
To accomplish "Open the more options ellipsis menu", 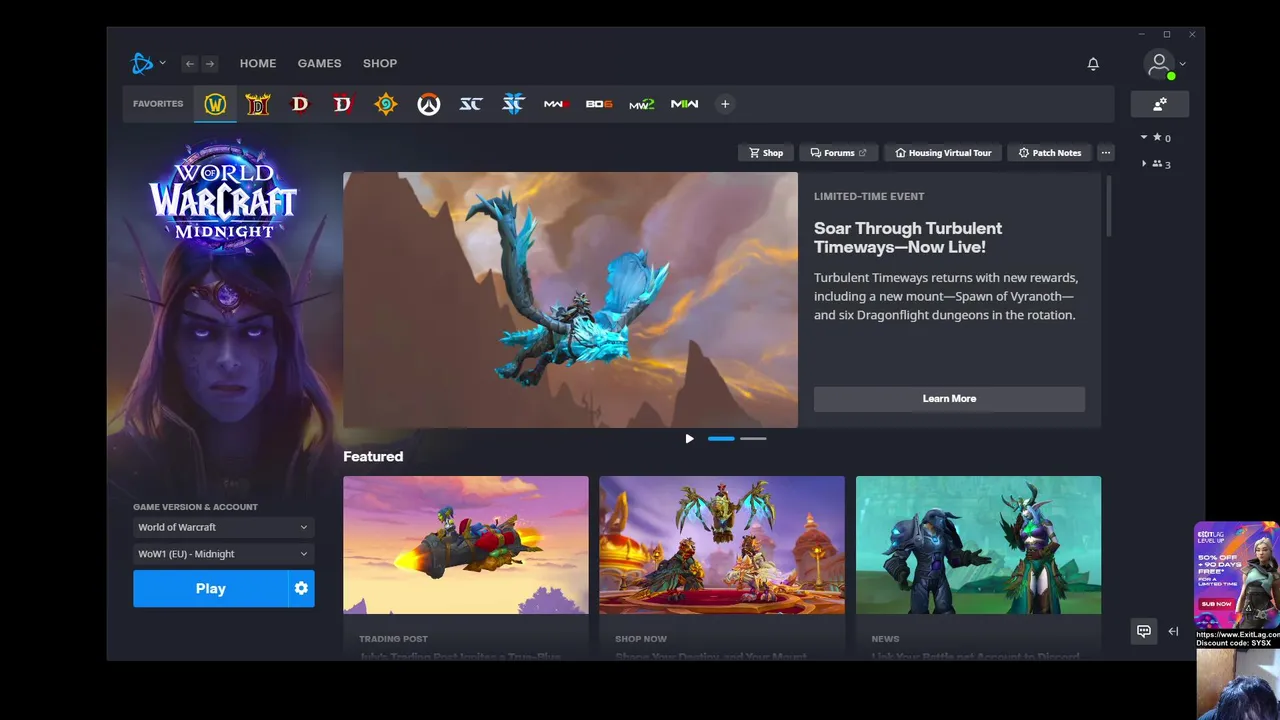I will (x=1105, y=153).
